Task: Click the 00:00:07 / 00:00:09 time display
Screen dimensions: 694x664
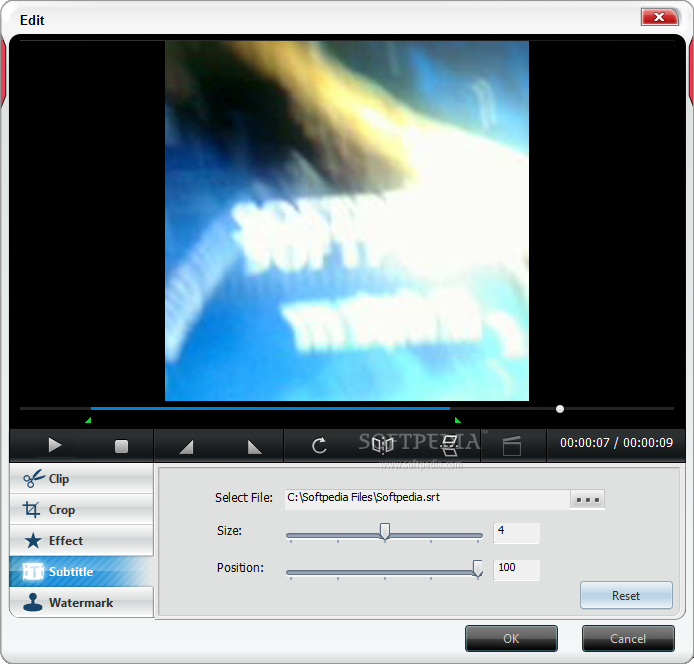Action: click(616, 443)
